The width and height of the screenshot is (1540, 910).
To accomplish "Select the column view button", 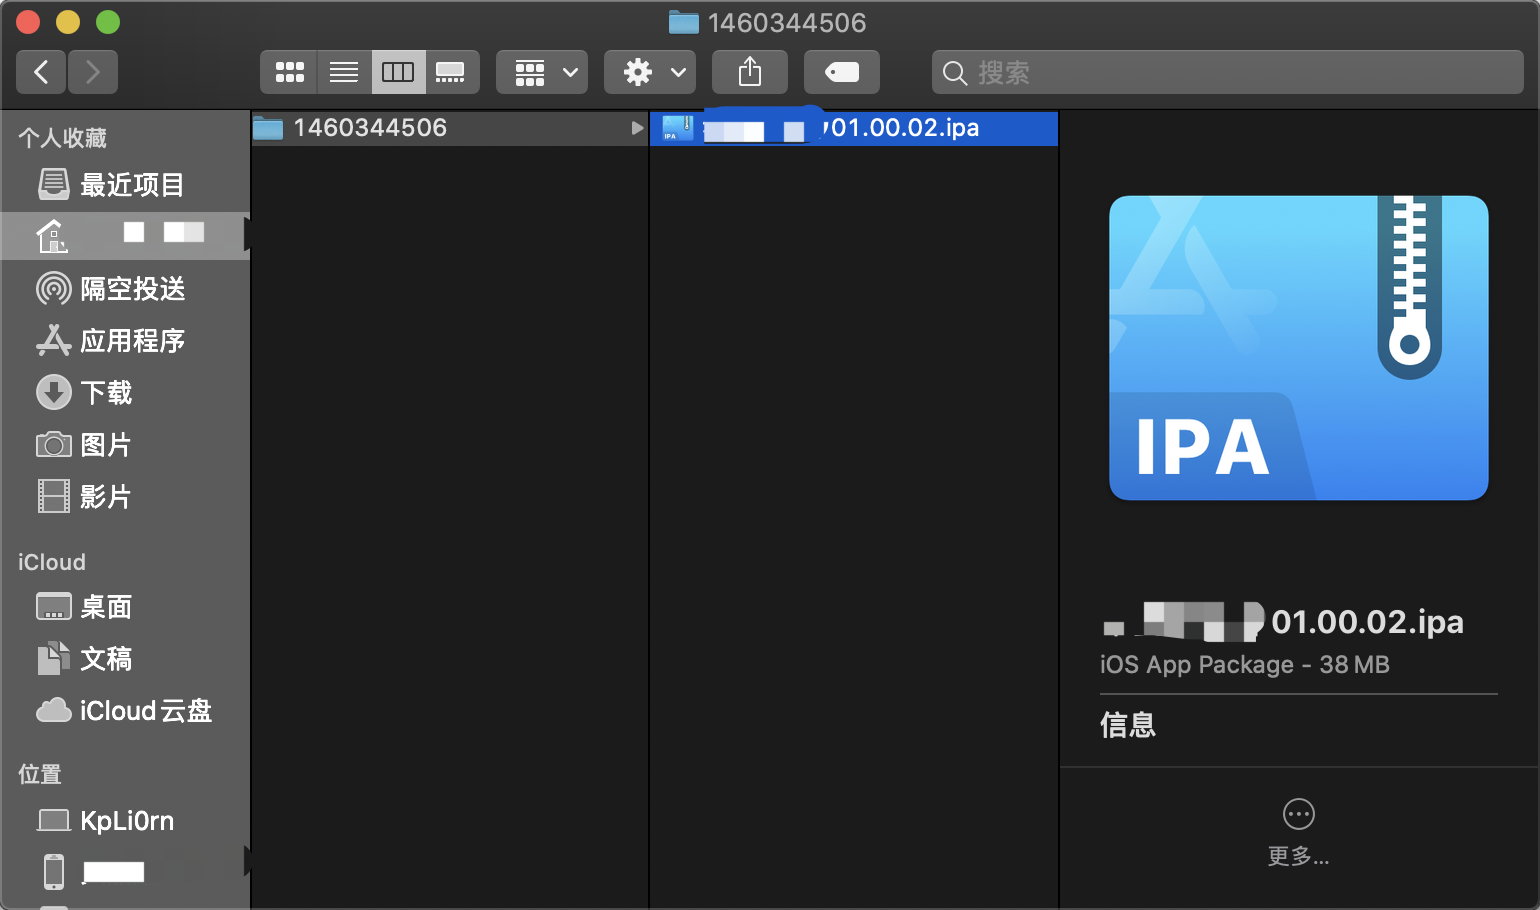I will (x=398, y=72).
